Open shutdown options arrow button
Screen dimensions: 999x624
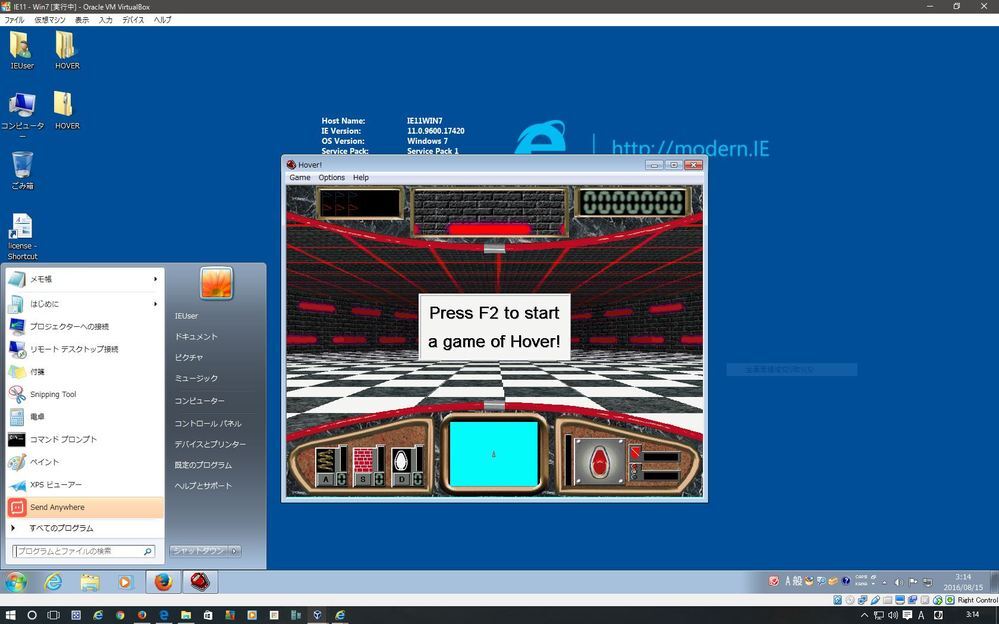pyautogui.click(x=234, y=551)
